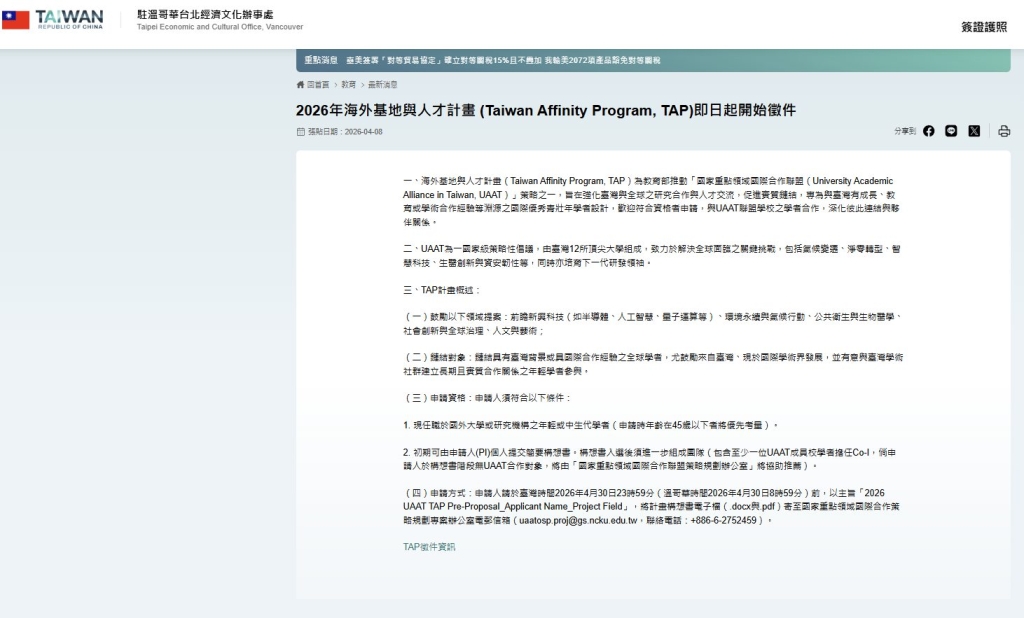Click the 重點消息 label in the banner

tap(320, 60)
